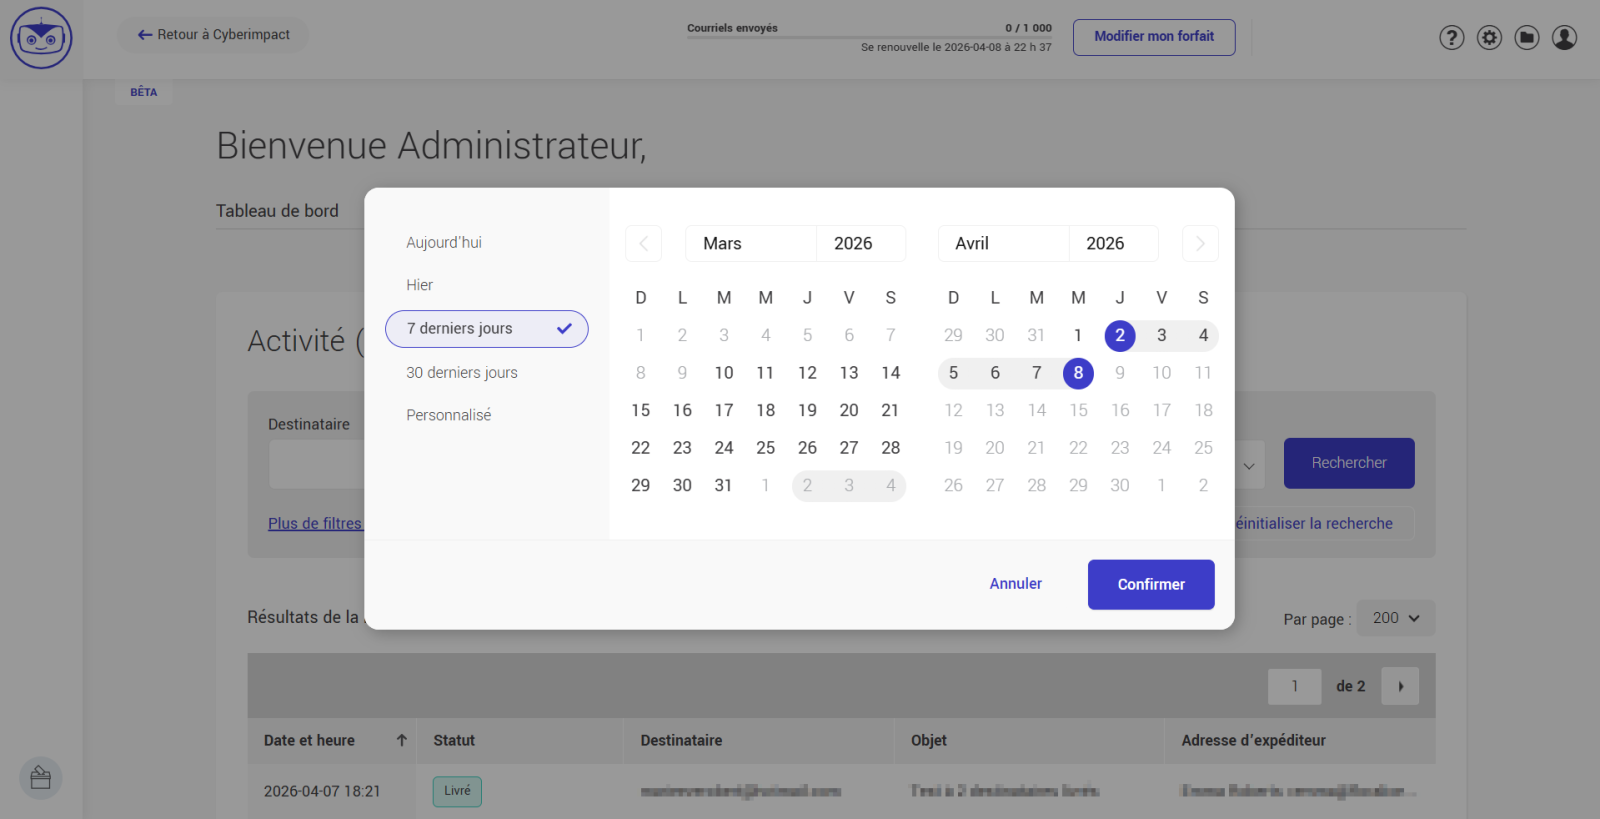Select the Hier preset entry
Image resolution: width=1600 pixels, height=819 pixels.
[420, 286]
